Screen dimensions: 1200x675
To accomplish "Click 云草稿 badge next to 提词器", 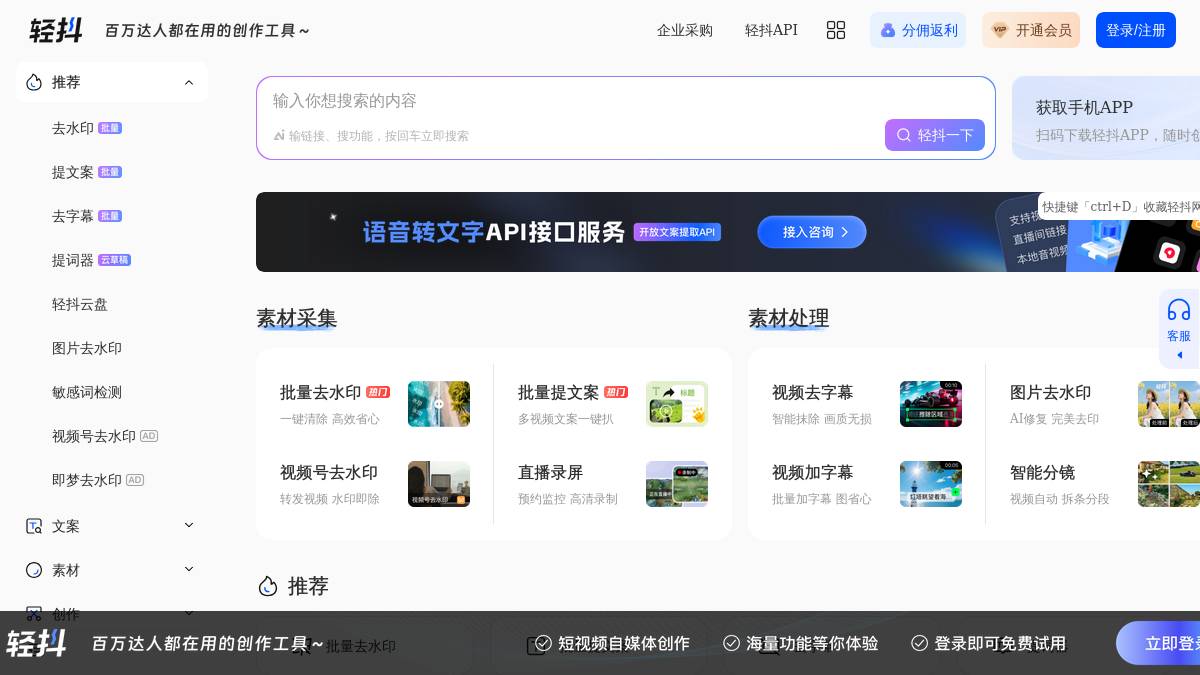I will (114, 260).
